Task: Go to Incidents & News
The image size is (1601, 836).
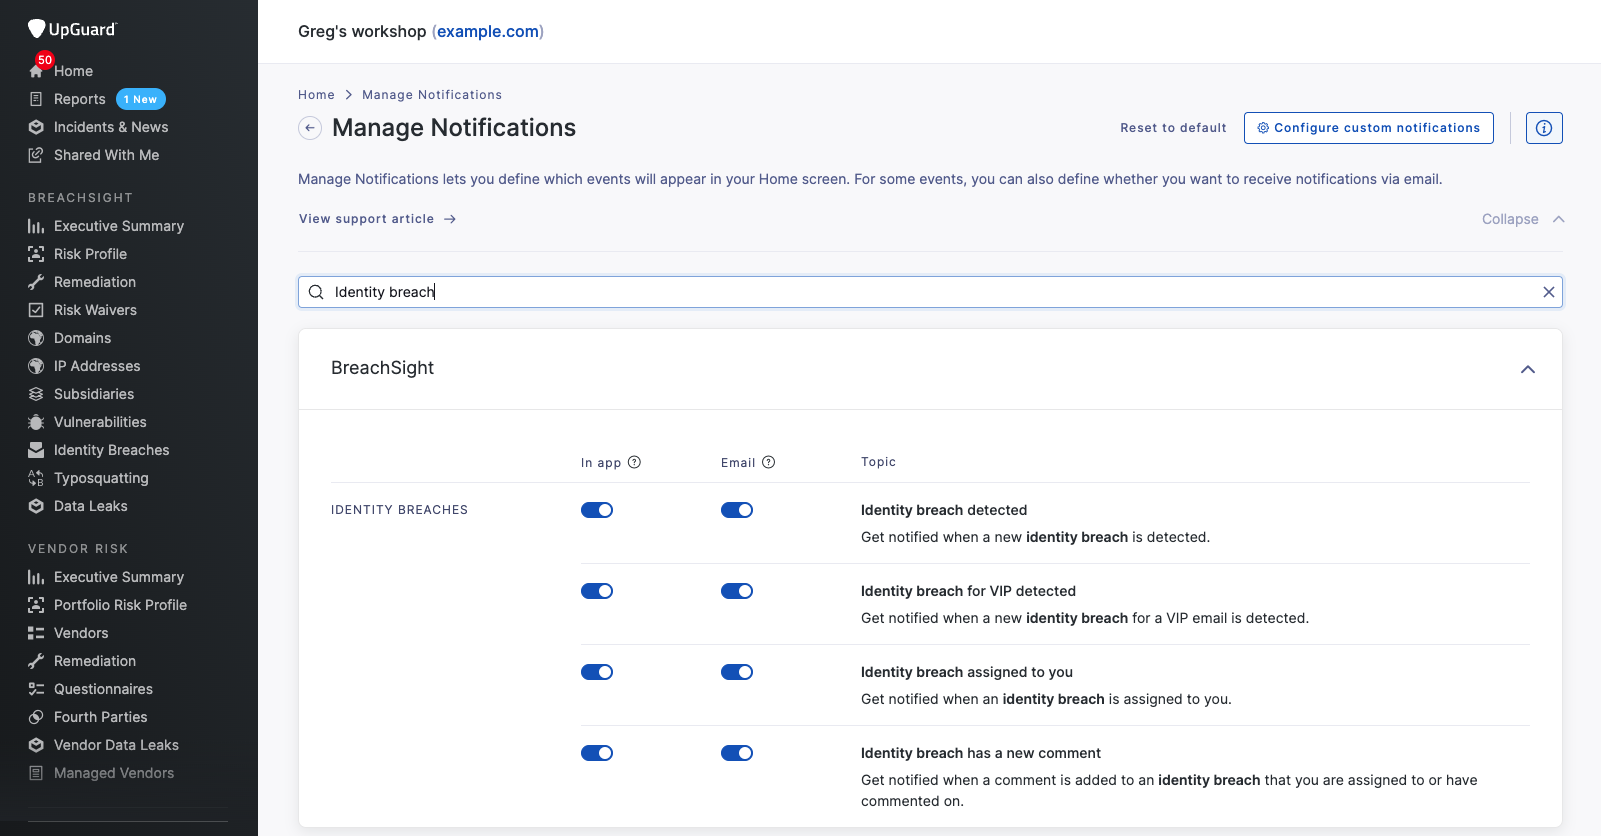Action: (x=111, y=127)
